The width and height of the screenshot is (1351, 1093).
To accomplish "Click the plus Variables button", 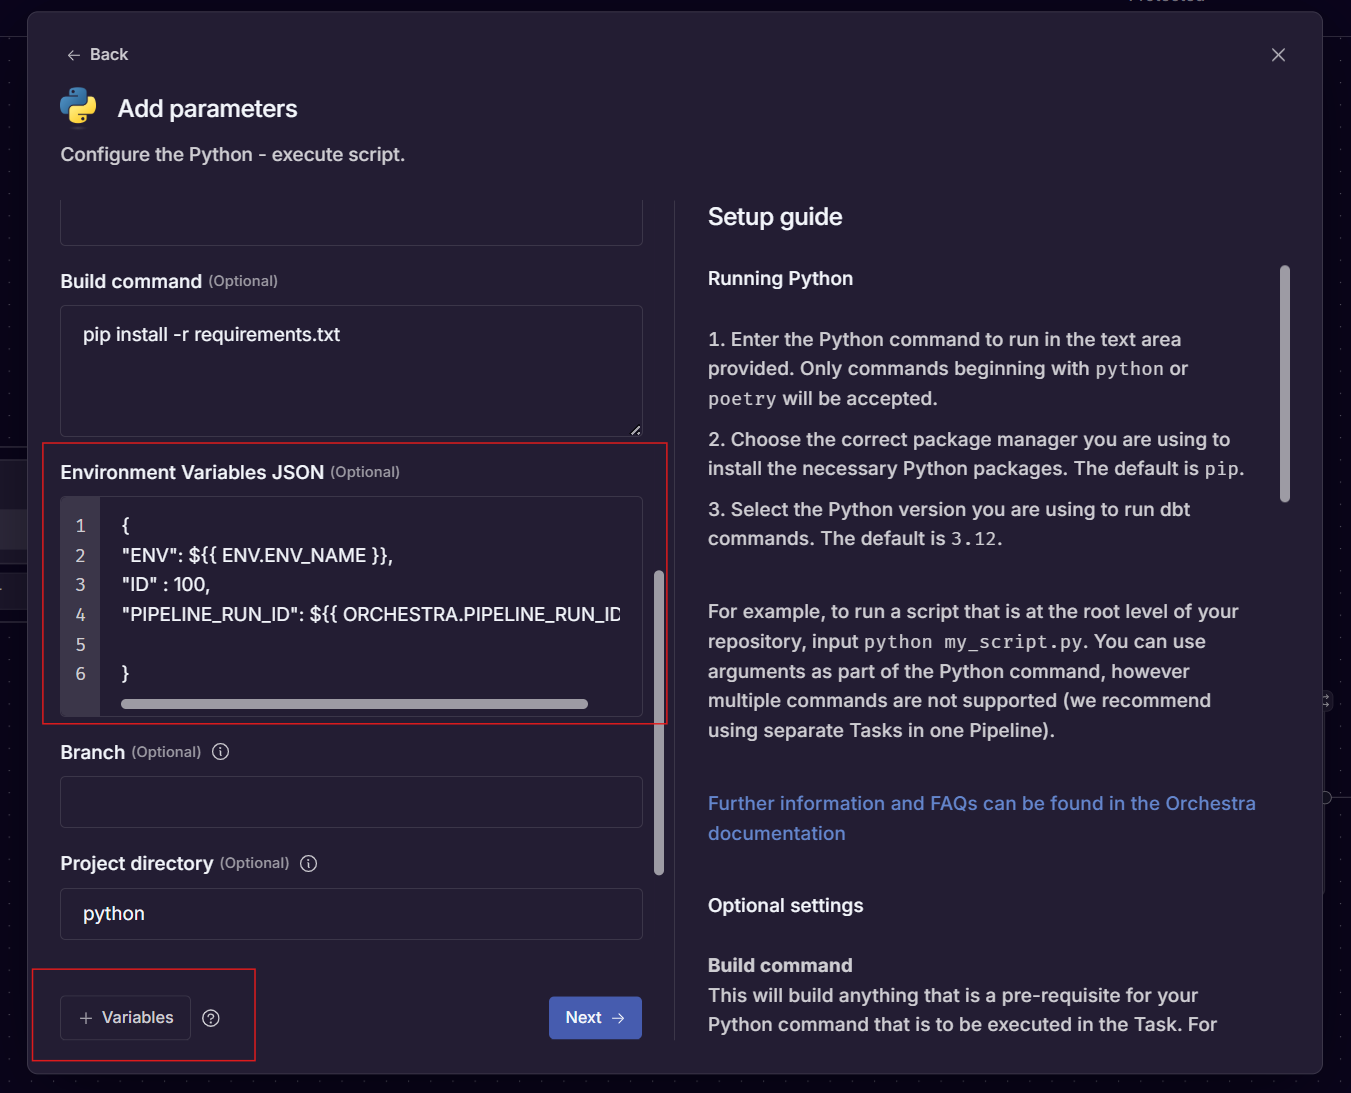I will 125,1018.
